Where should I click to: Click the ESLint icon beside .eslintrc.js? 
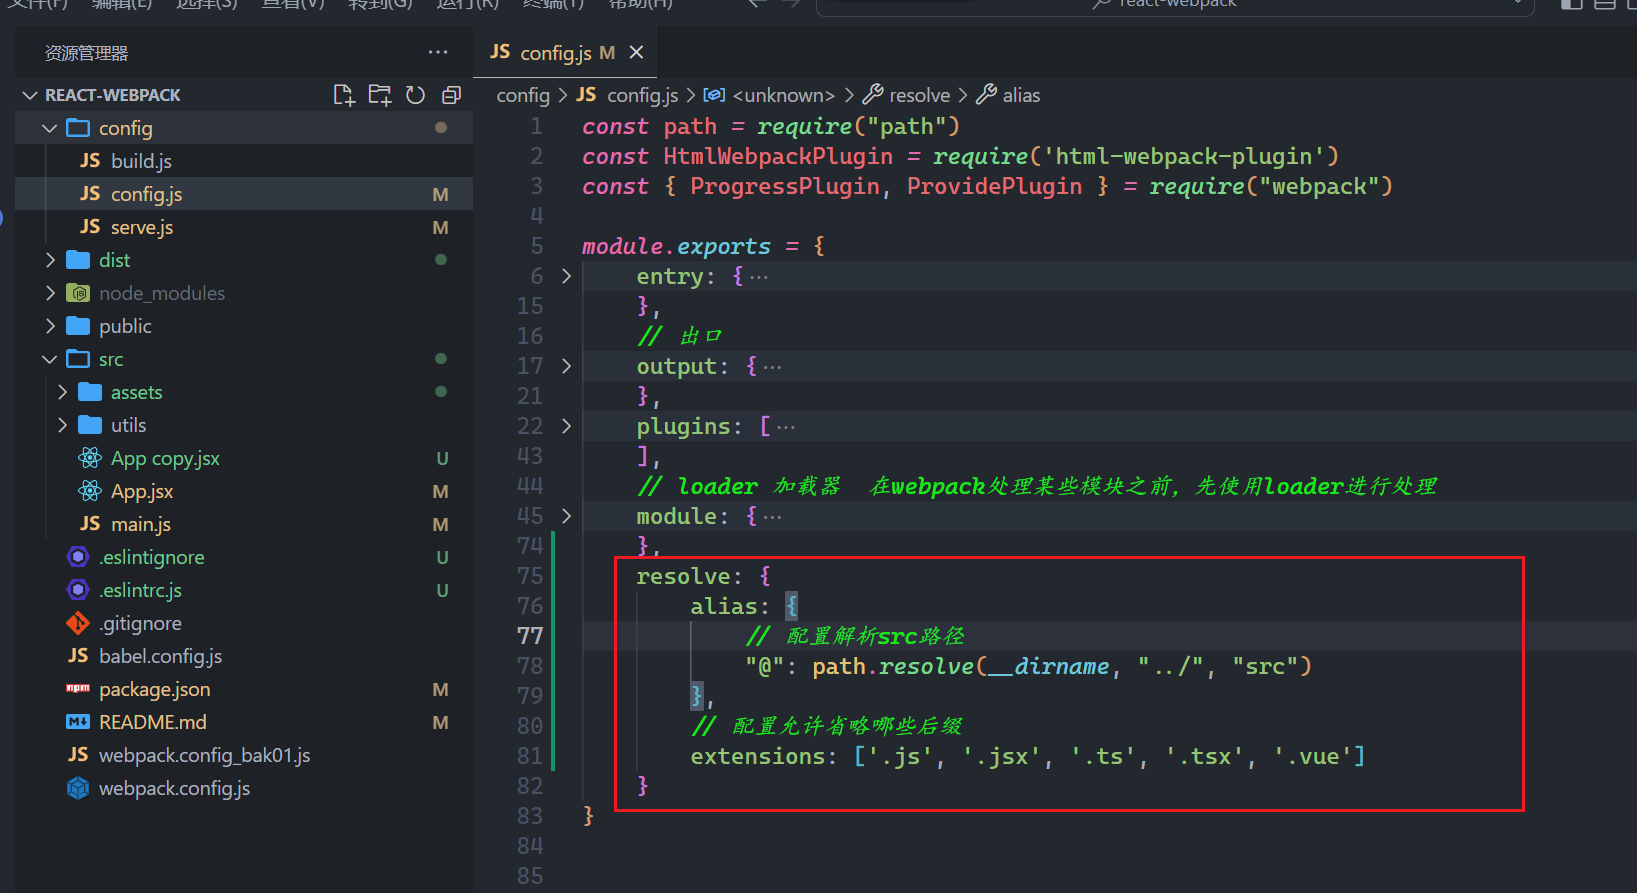tap(78, 590)
